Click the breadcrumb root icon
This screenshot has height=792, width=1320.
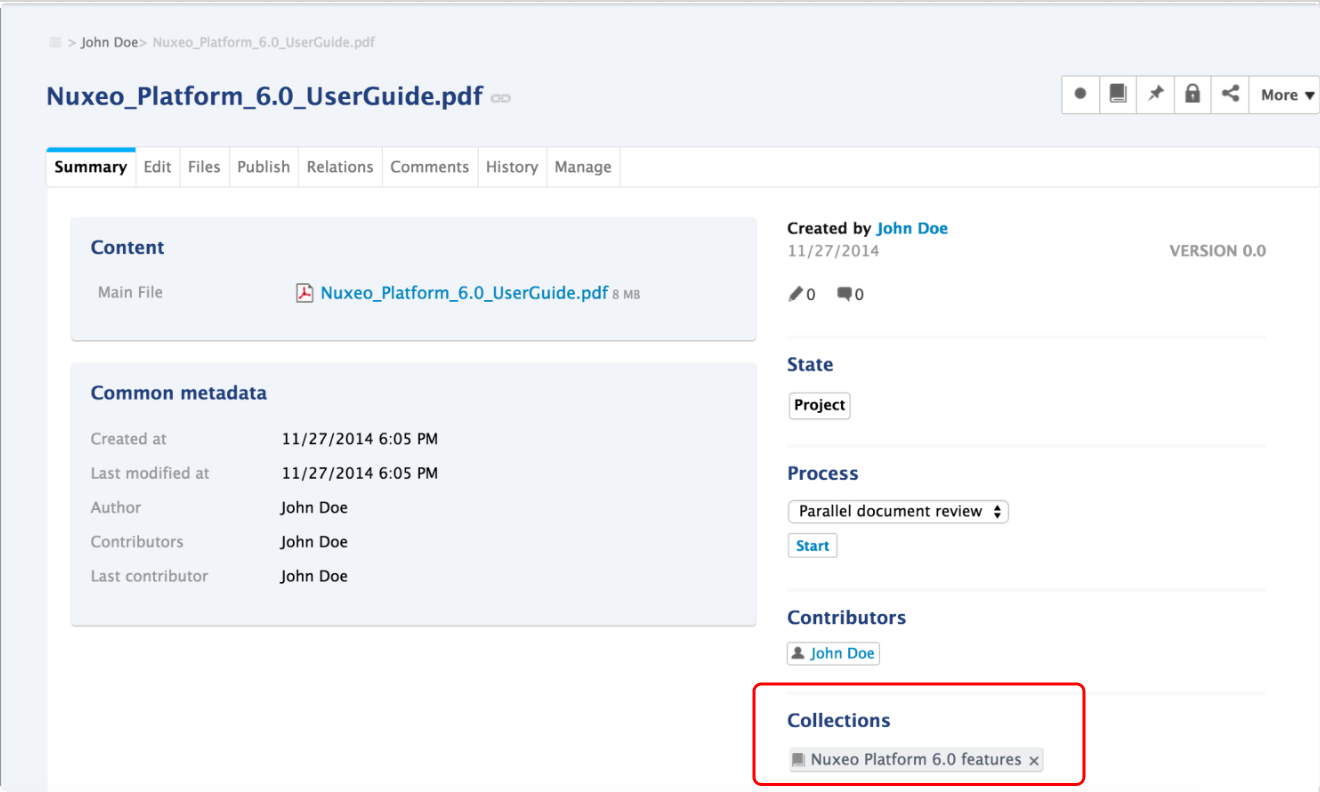[56, 42]
